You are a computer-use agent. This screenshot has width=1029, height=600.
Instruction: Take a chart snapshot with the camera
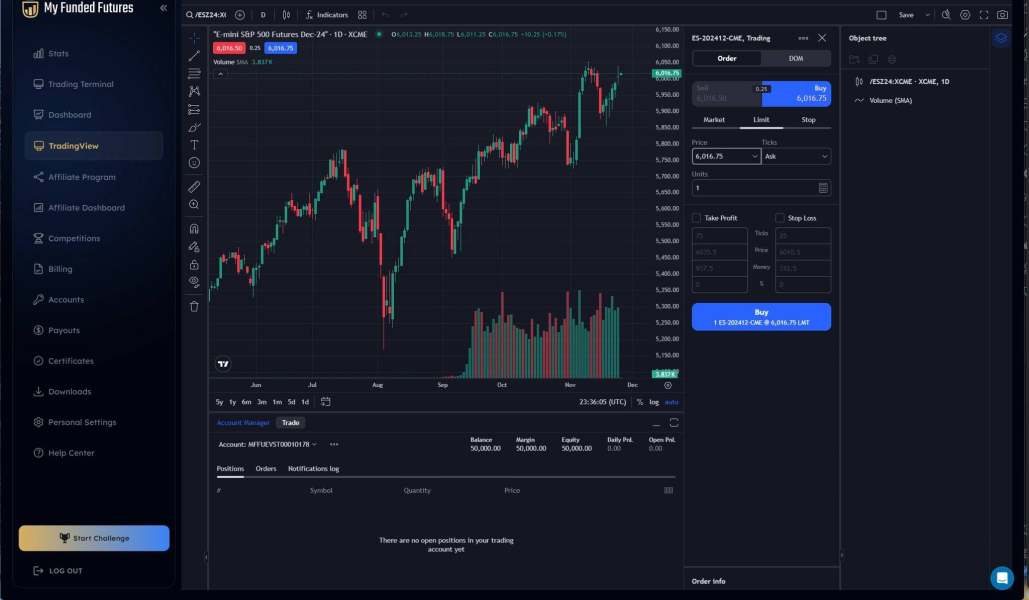click(x=1002, y=14)
